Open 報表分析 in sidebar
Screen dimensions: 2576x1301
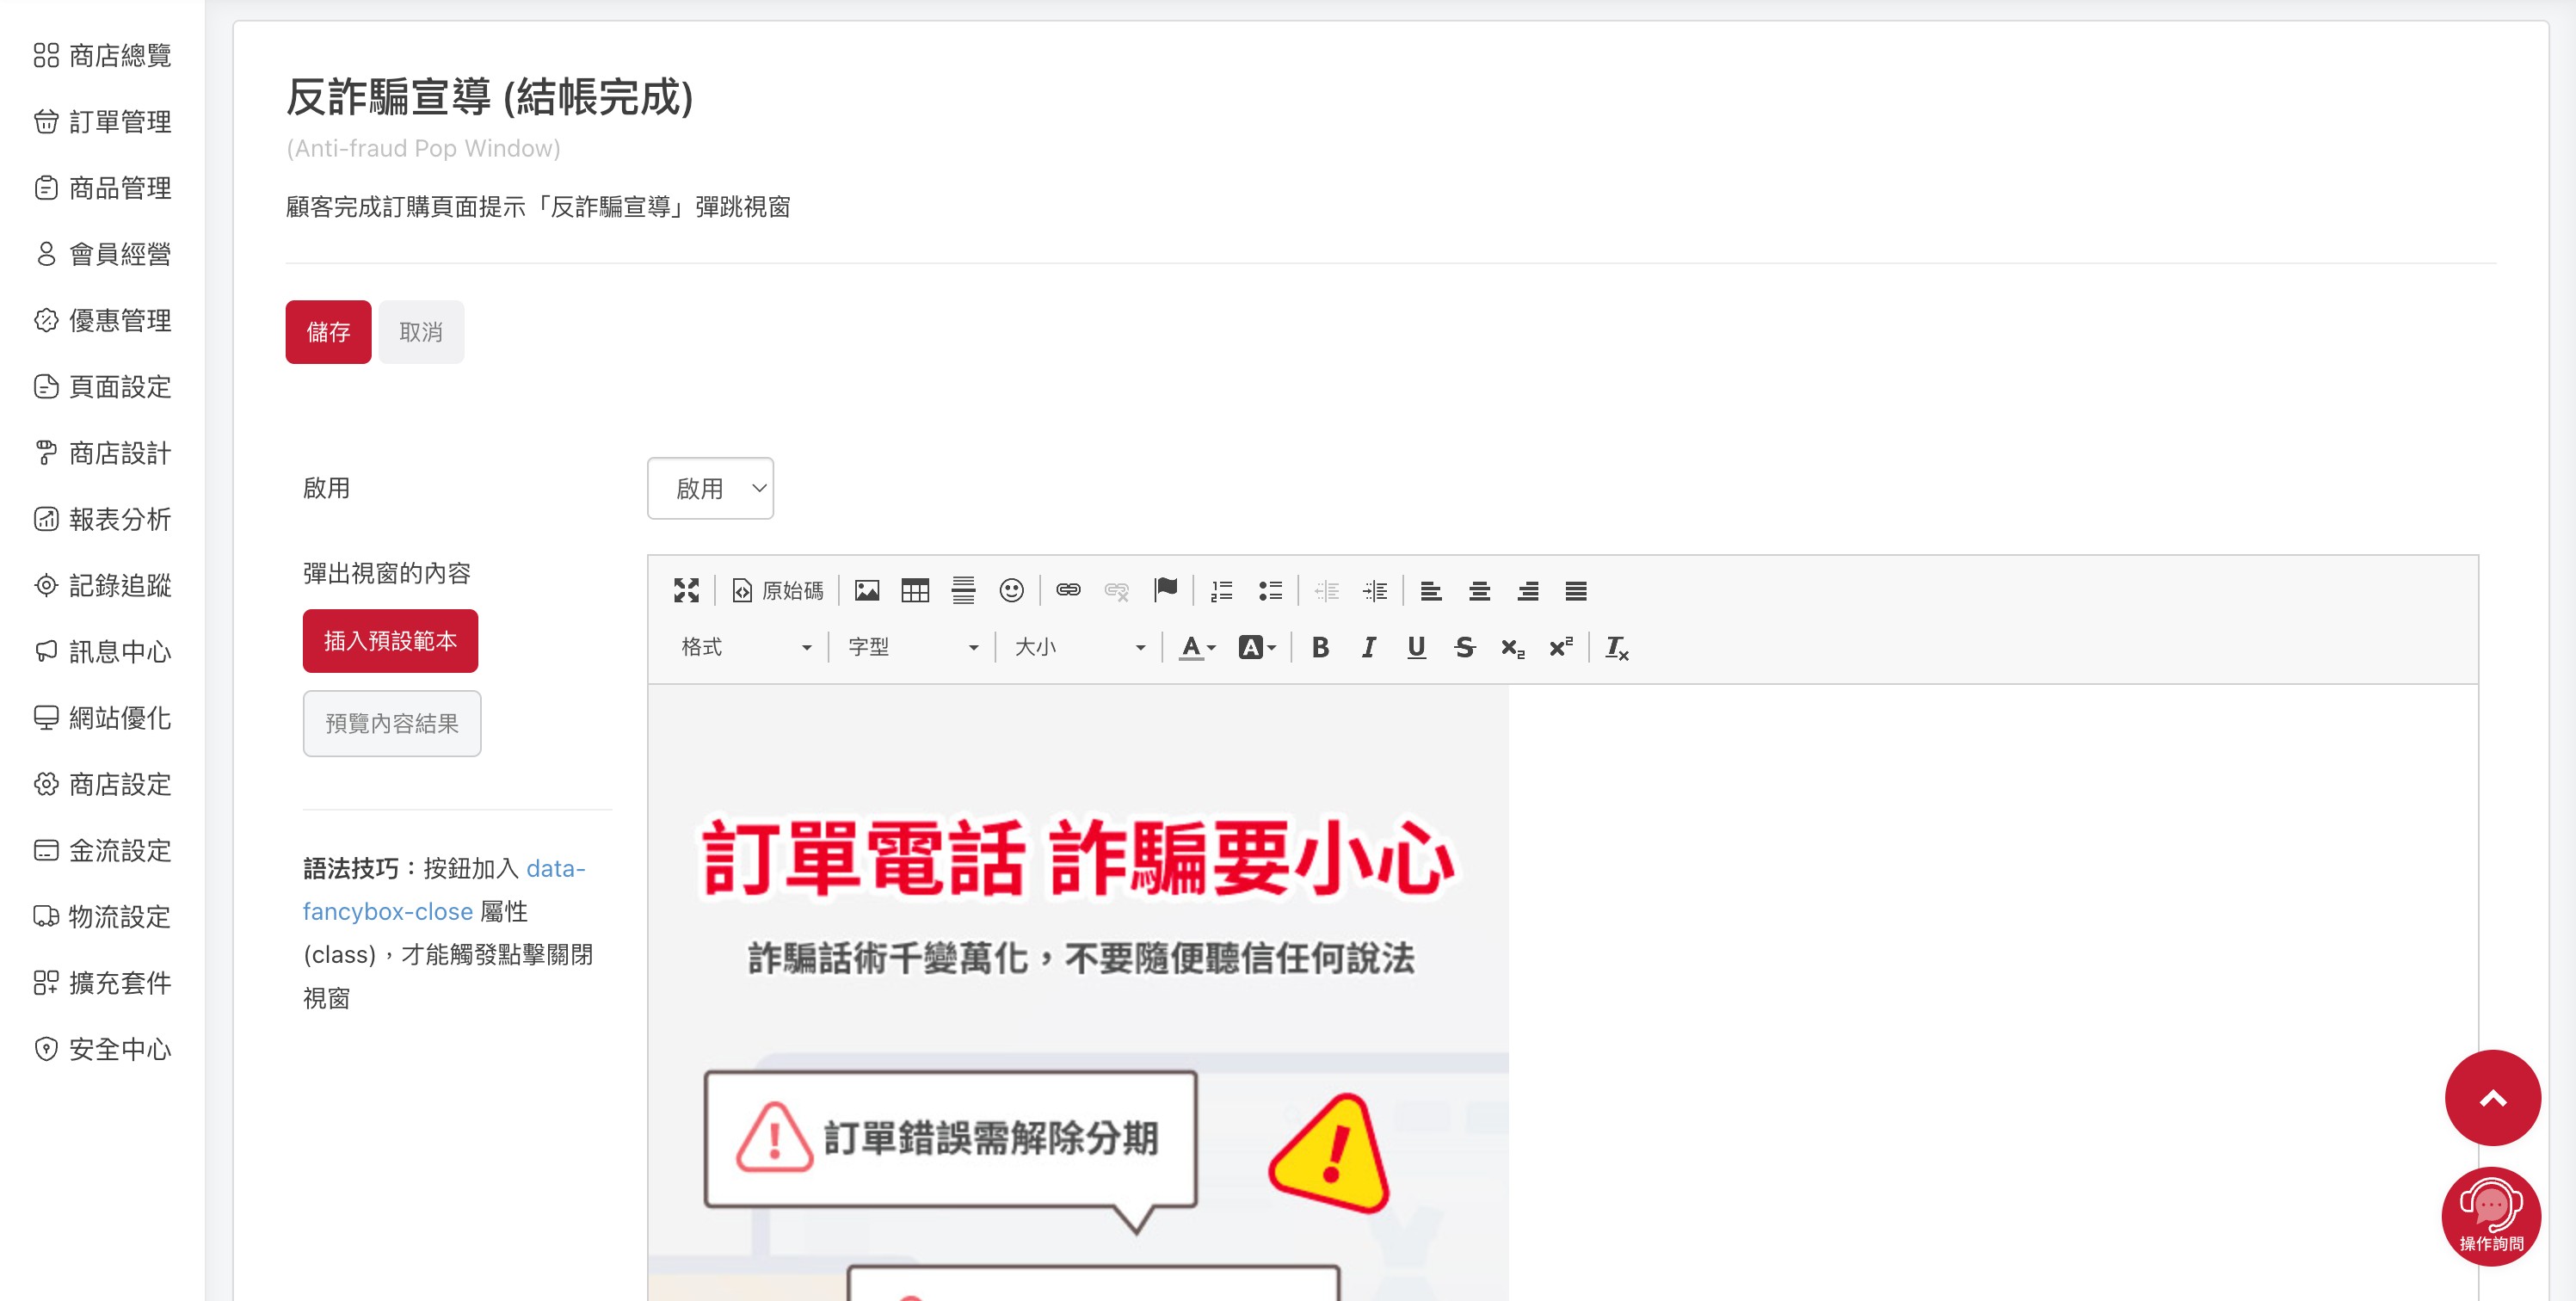[x=102, y=519]
